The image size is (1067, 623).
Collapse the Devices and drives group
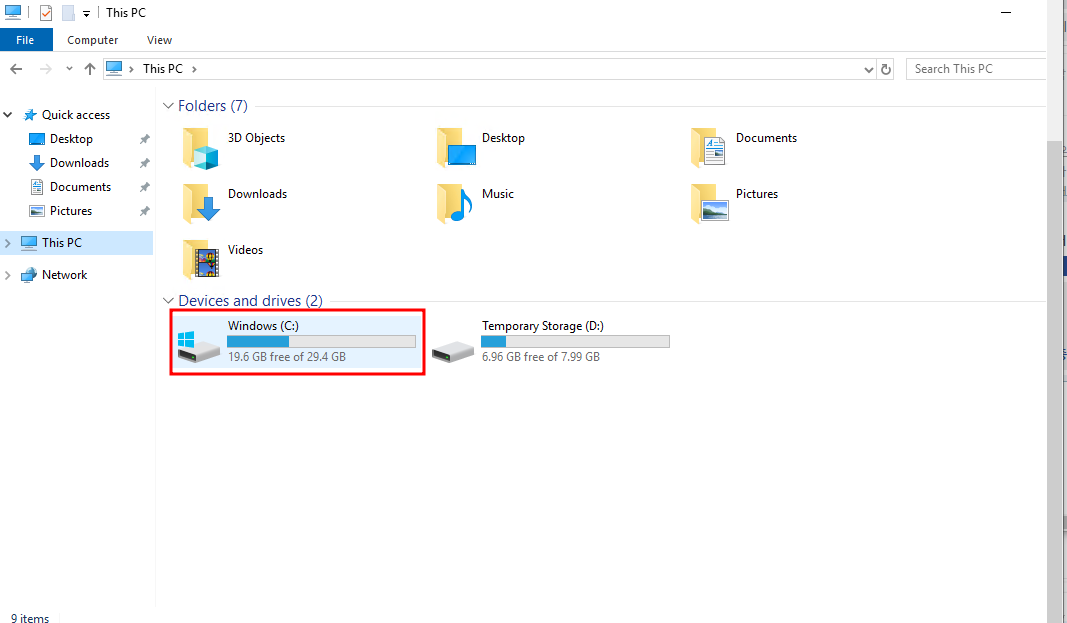(168, 301)
